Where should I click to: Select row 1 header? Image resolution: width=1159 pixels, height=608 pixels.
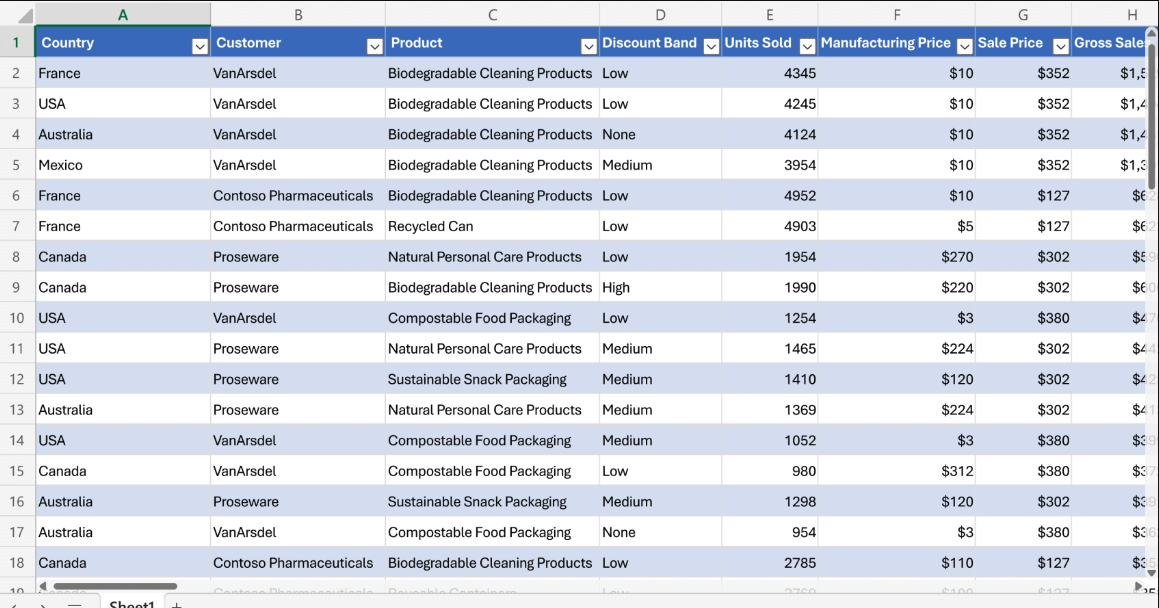coord(16,42)
